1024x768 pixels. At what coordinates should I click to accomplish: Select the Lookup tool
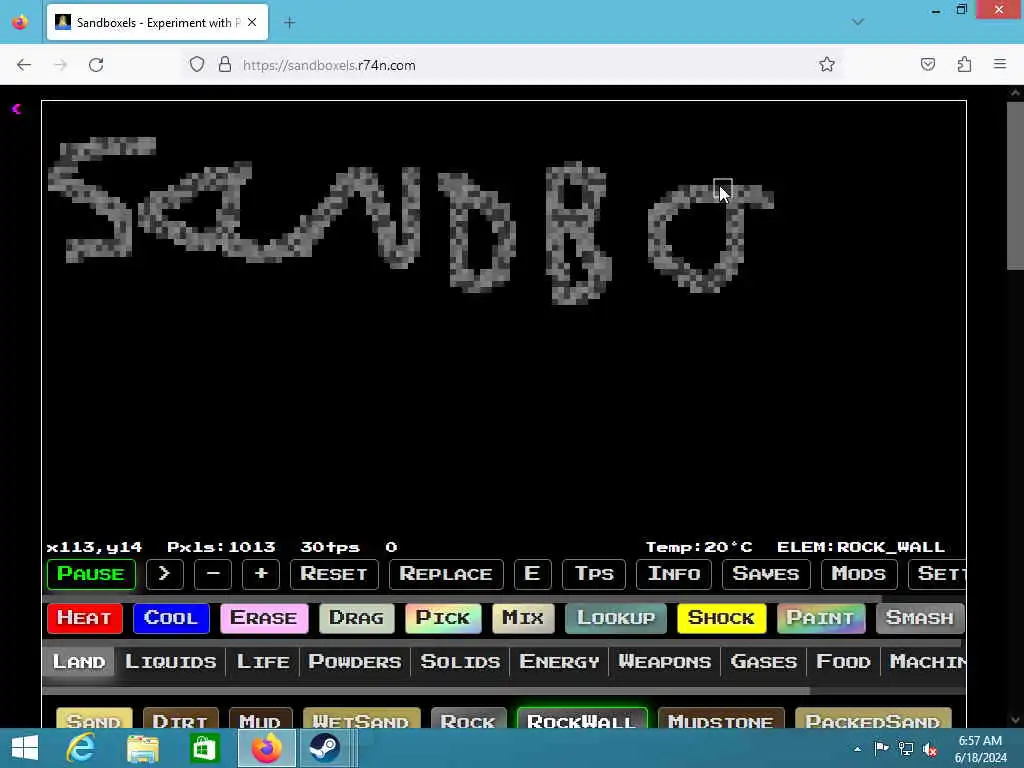pyautogui.click(x=616, y=618)
